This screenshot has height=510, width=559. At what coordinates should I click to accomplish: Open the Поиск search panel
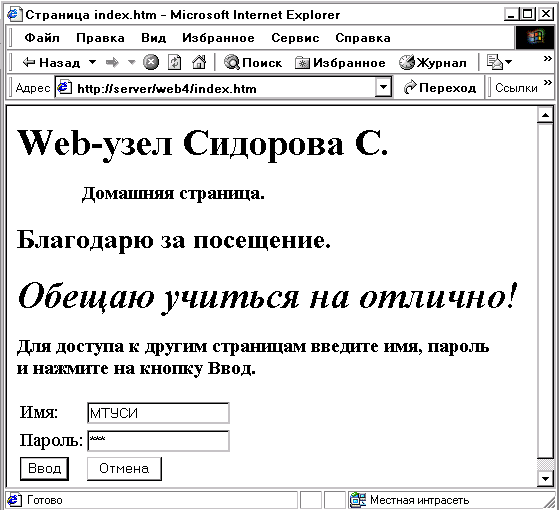[x=253, y=63]
